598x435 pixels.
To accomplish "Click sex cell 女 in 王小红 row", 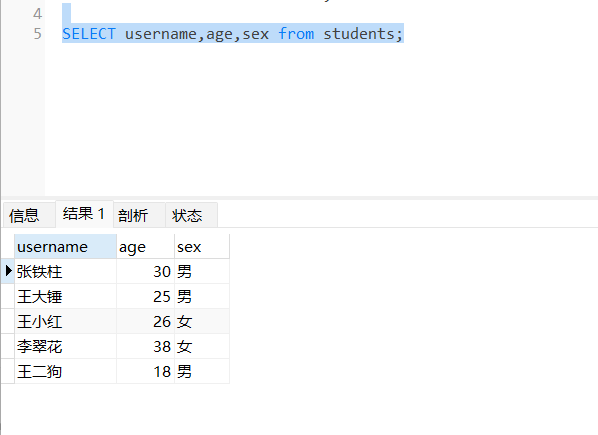I will coord(202,321).
